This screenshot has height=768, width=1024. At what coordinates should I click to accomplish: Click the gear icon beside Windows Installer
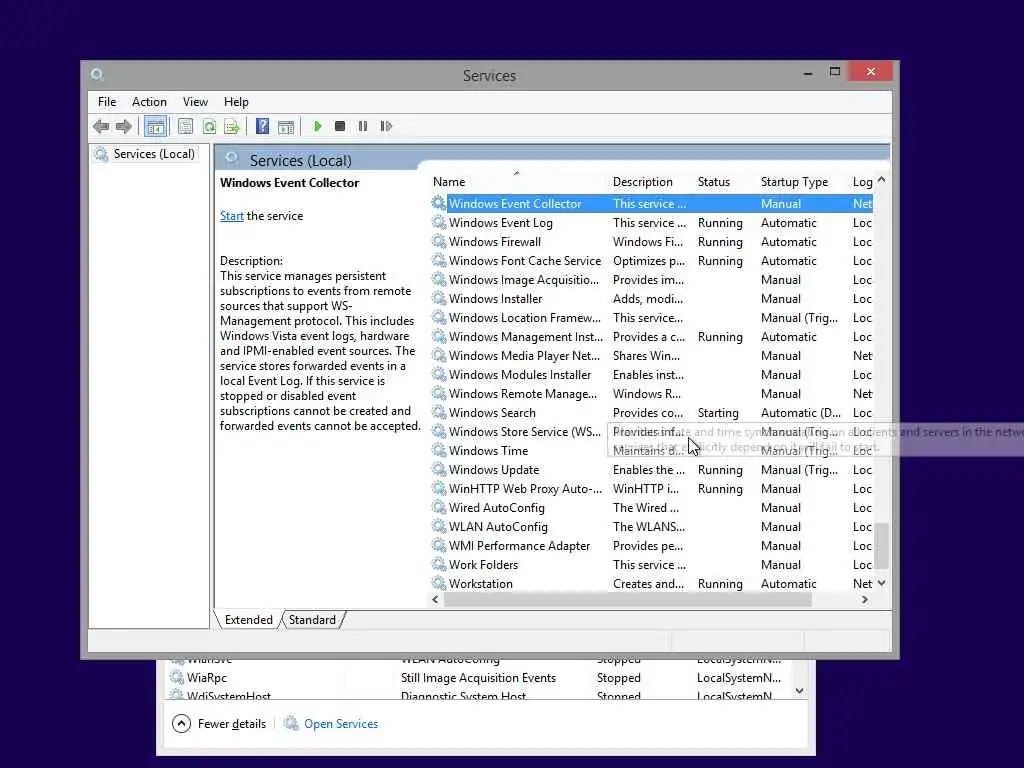point(439,298)
